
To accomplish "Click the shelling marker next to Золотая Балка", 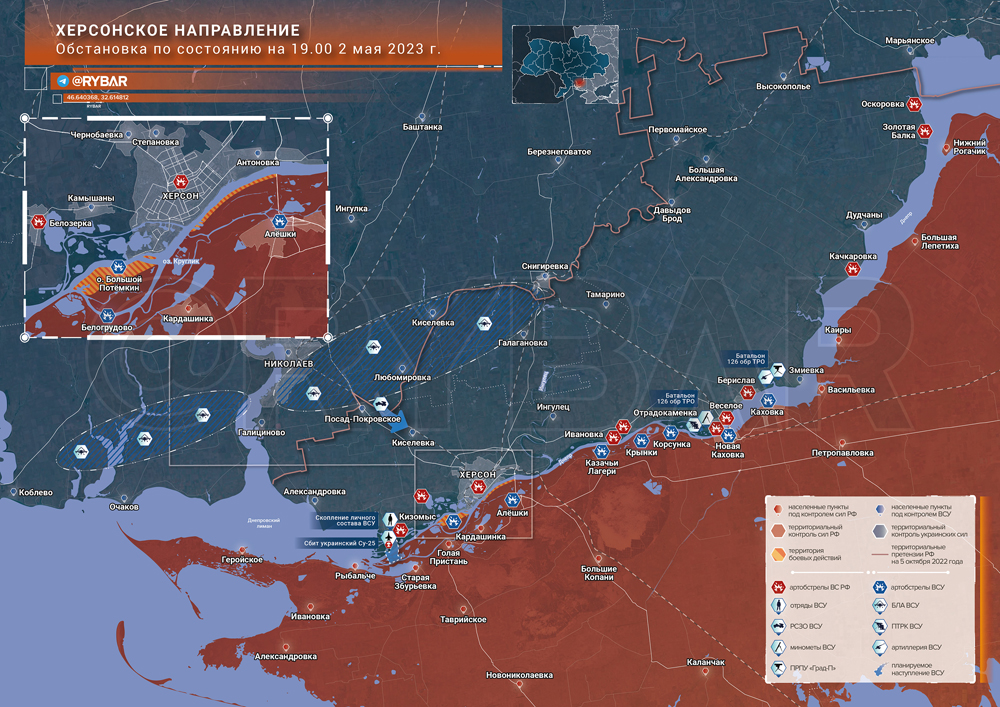I will click(924, 131).
